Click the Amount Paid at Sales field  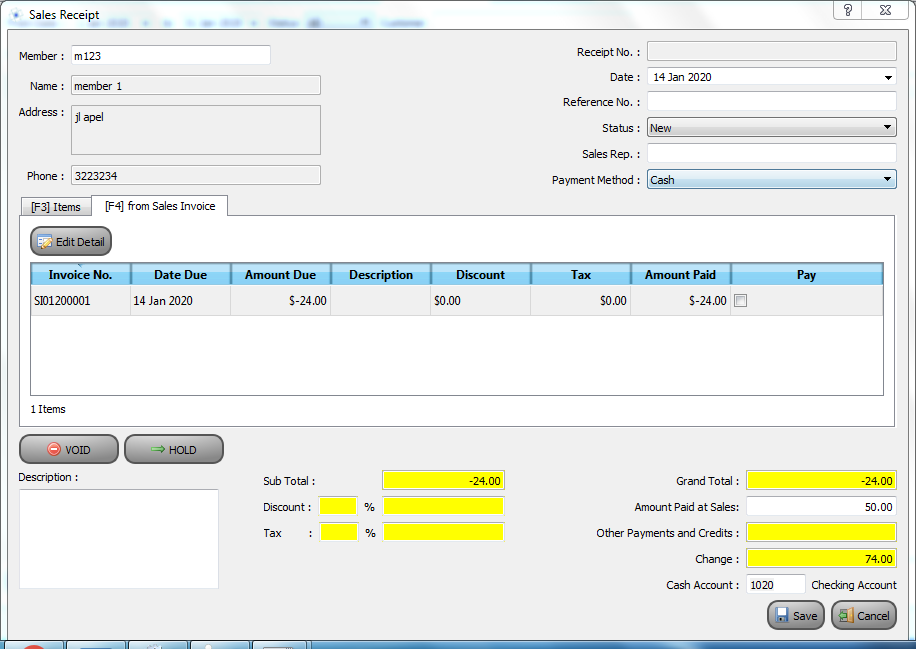(x=820, y=507)
